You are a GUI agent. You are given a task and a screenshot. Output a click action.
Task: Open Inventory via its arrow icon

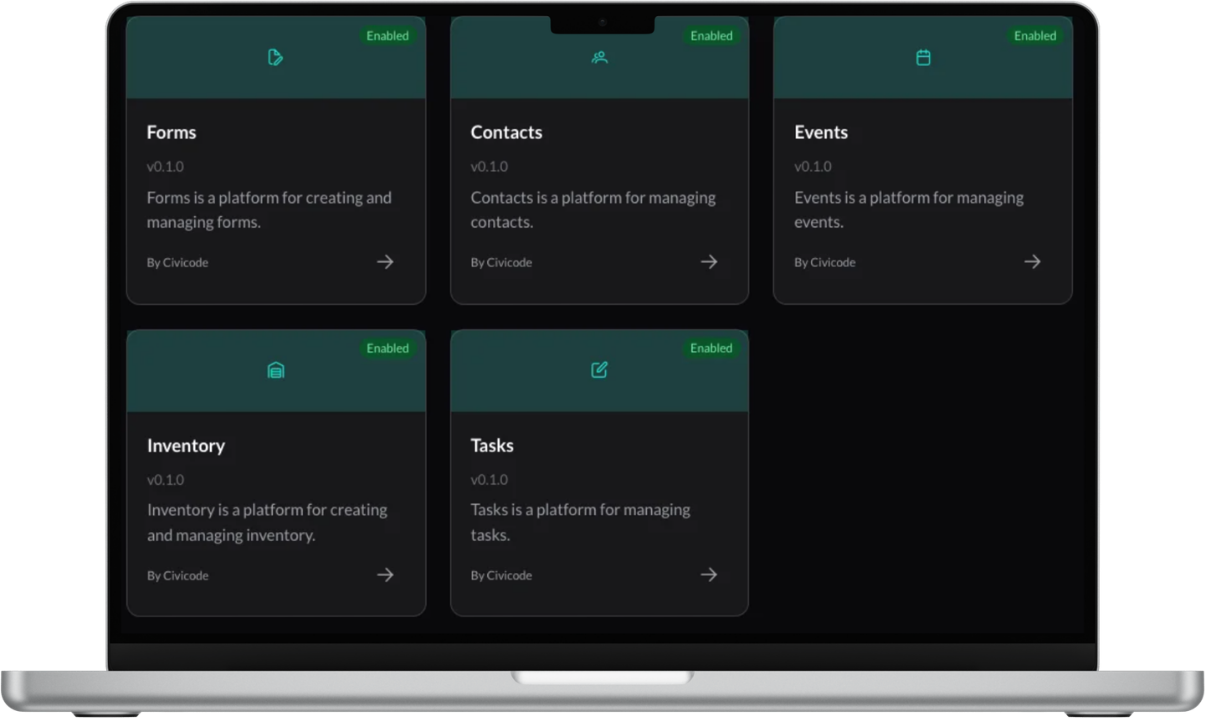pos(385,575)
